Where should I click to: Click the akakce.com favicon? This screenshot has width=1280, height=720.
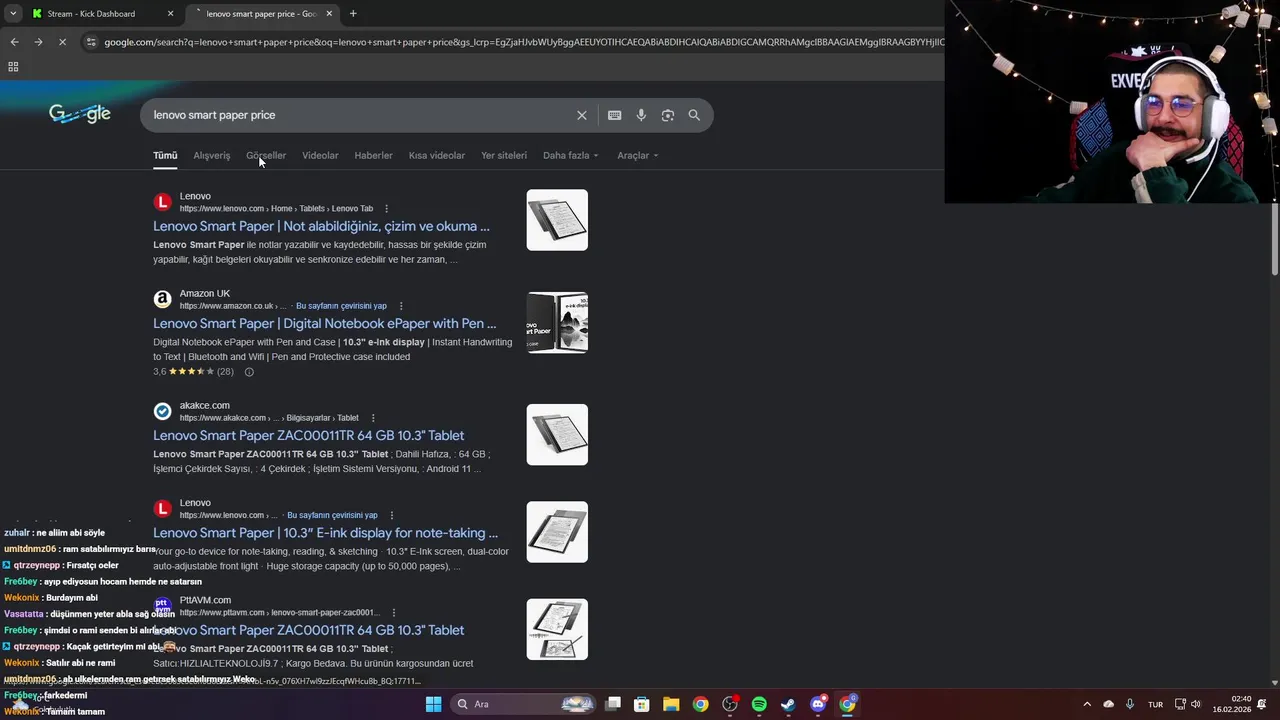click(x=162, y=411)
